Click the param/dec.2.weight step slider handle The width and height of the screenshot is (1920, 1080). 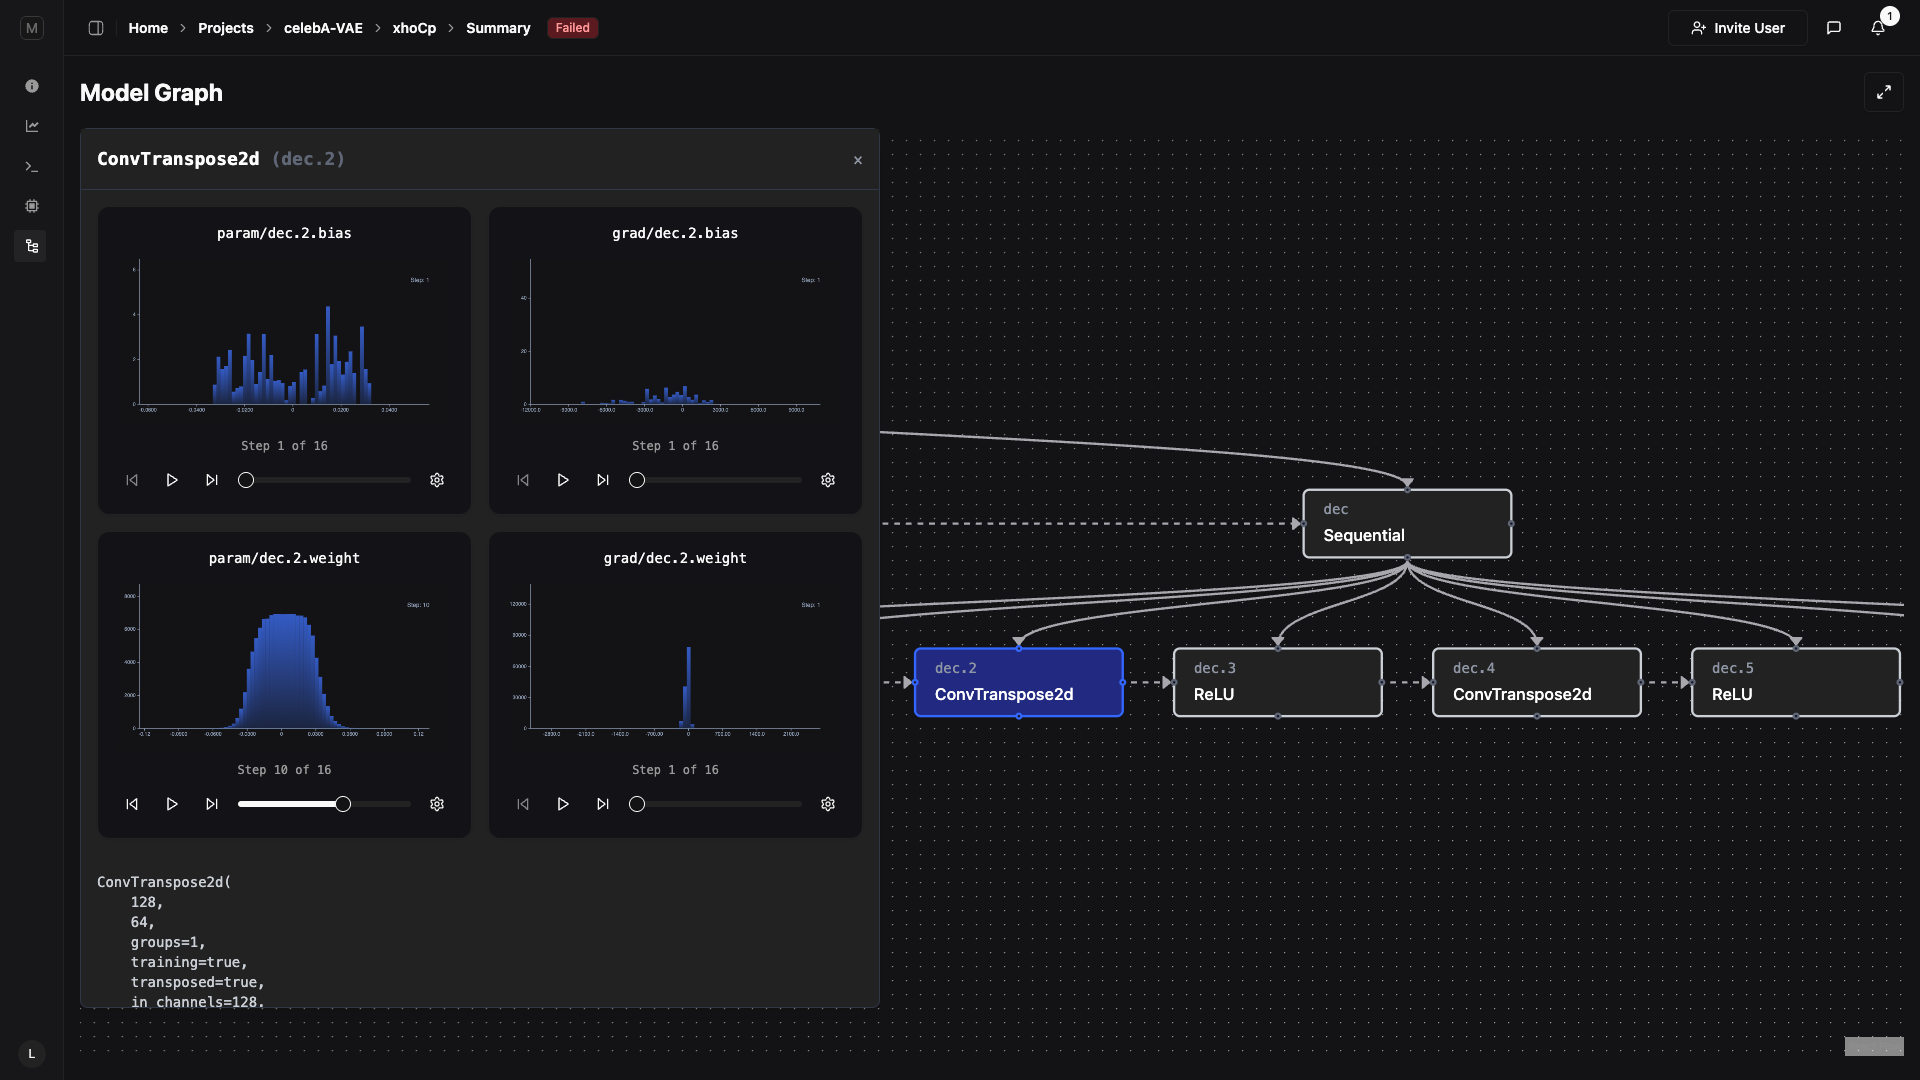tap(343, 804)
